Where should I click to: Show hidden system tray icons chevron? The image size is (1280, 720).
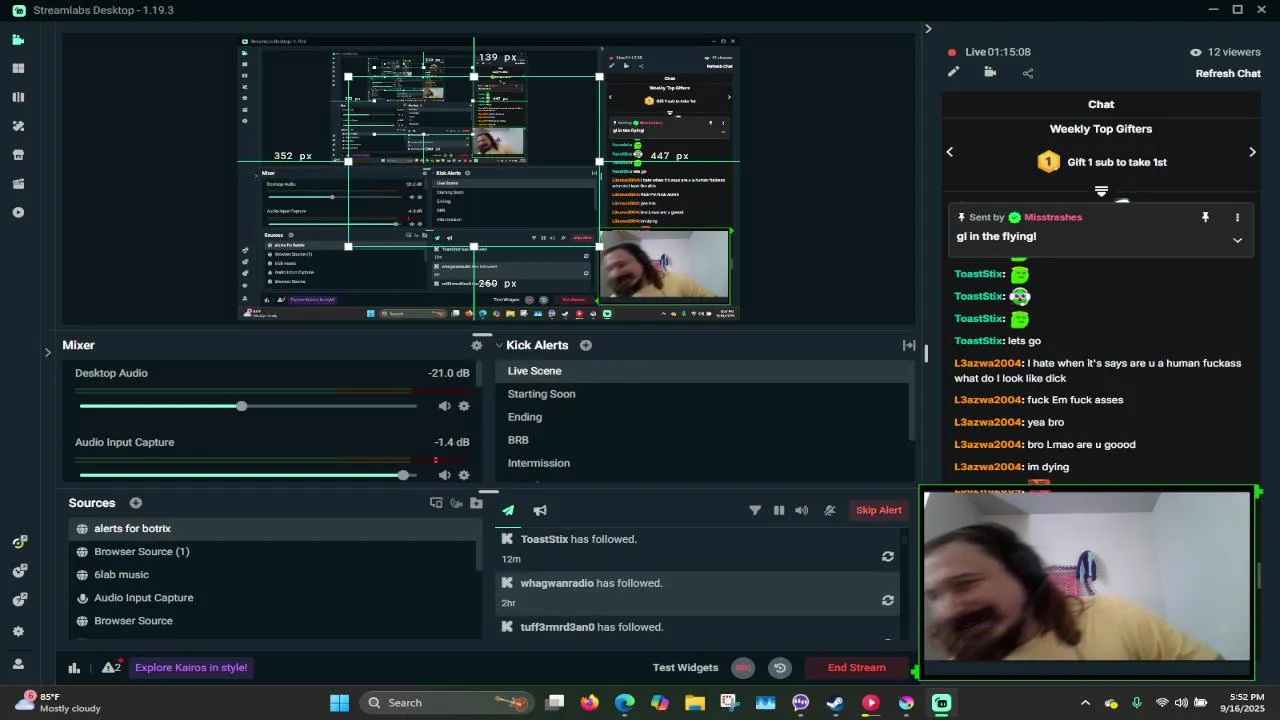(x=1085, y=703)
